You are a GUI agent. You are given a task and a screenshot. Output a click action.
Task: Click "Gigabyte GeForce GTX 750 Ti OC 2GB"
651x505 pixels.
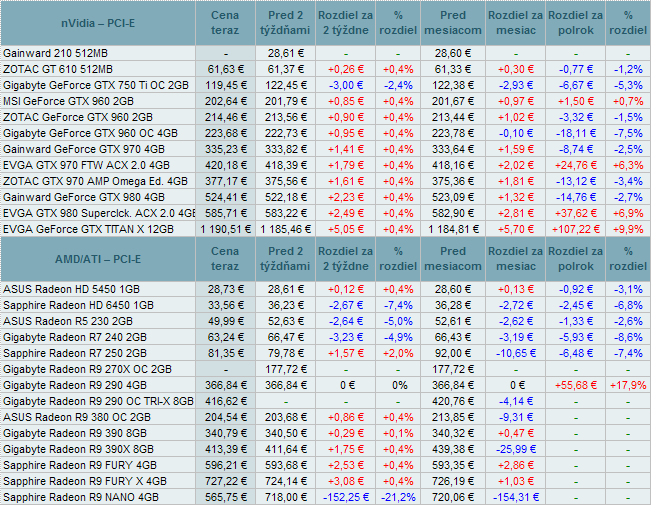(x=96, y=85)
